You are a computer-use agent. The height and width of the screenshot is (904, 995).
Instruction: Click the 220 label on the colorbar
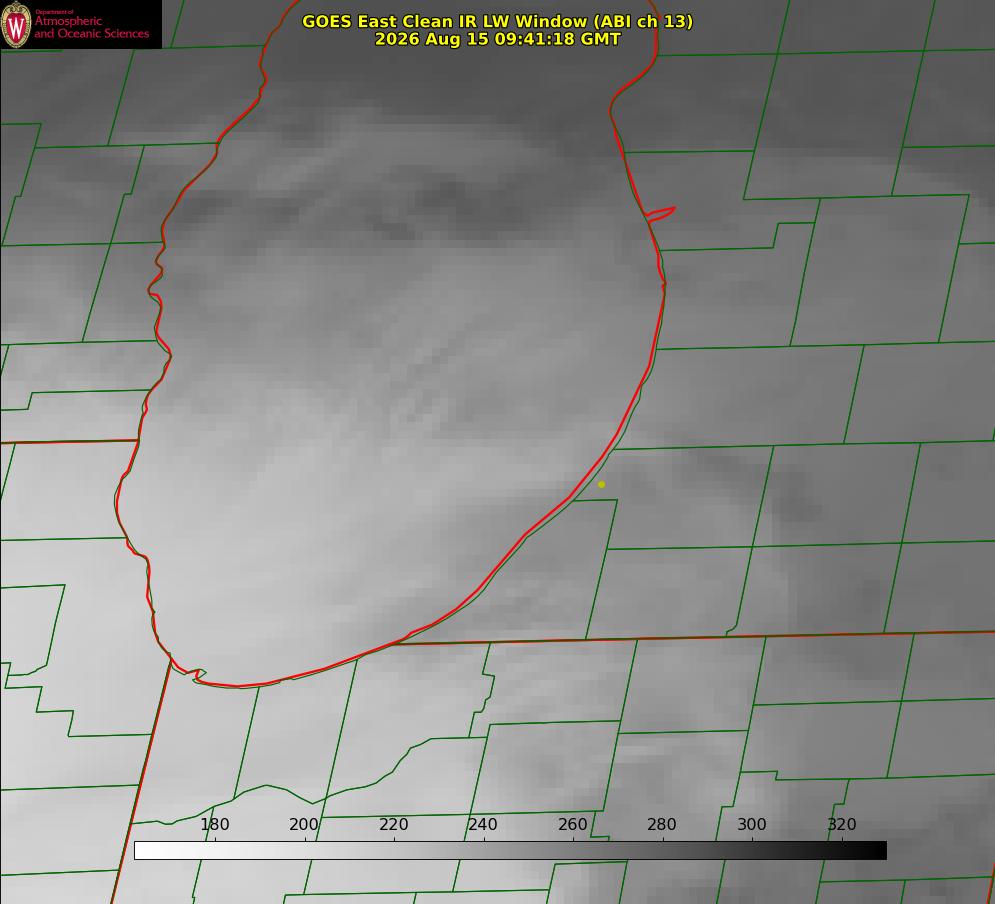(394, 824)
